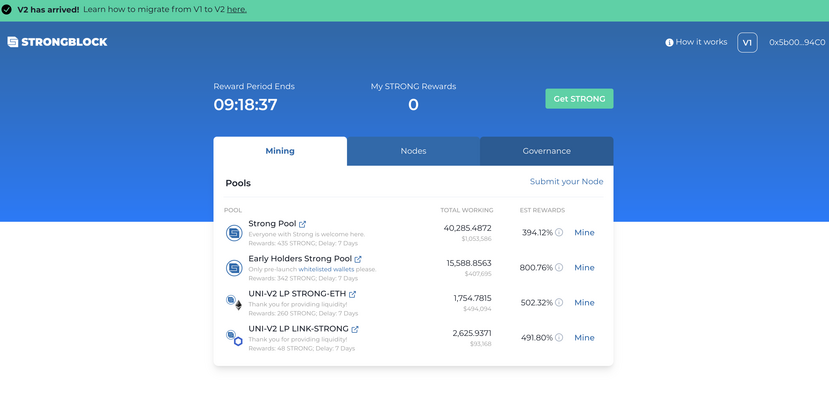Click the $494,094 value under STRONG-ETH
The image size is (829, 405).
[x=477, y=309]
